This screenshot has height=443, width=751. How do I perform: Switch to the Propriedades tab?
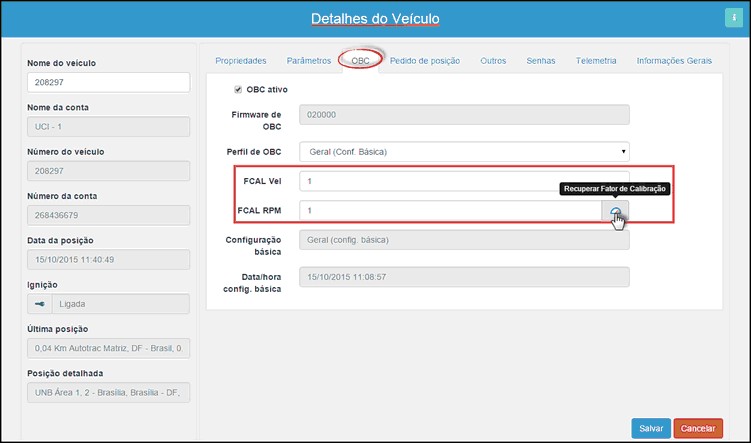[x=240, y=61]
